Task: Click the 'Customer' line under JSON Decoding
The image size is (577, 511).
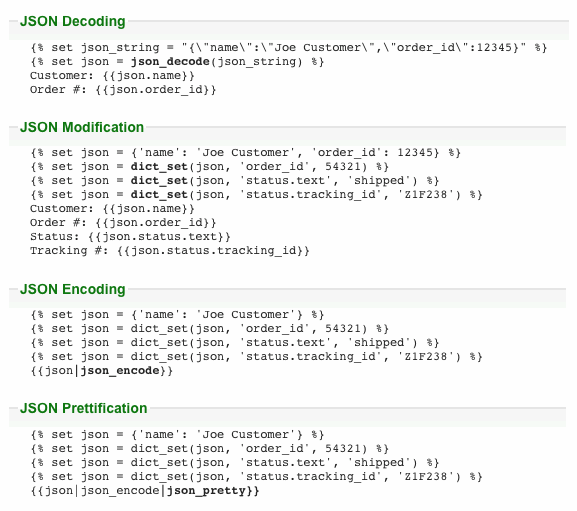Action: click(112, 75)
